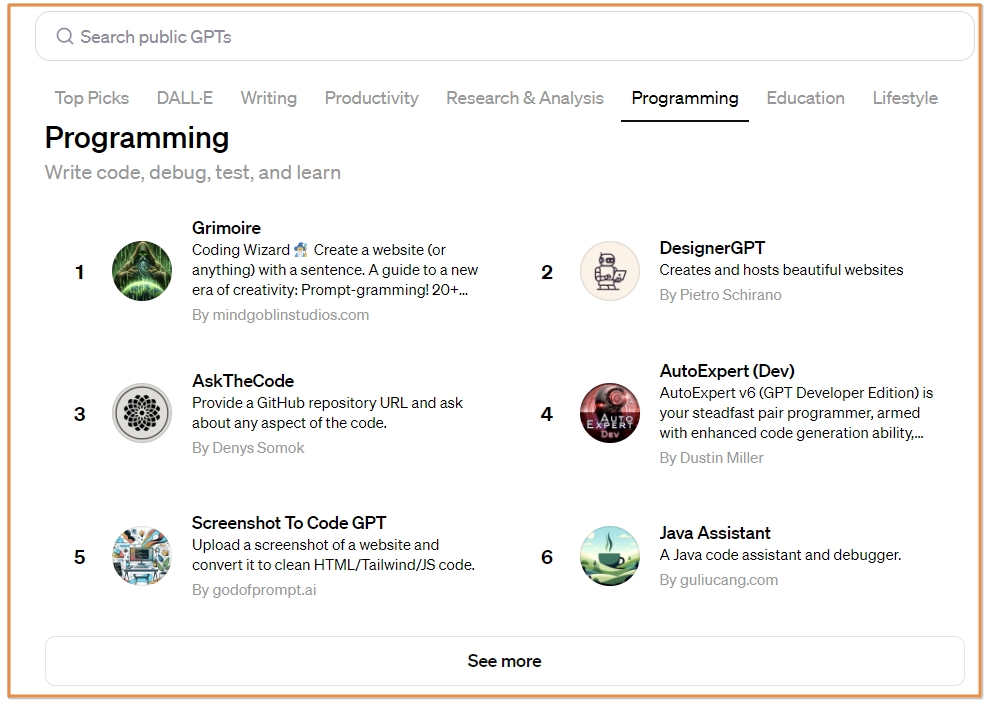
Task: Click rank number 3 beside AskTheCode
Action: coord(80,414)
